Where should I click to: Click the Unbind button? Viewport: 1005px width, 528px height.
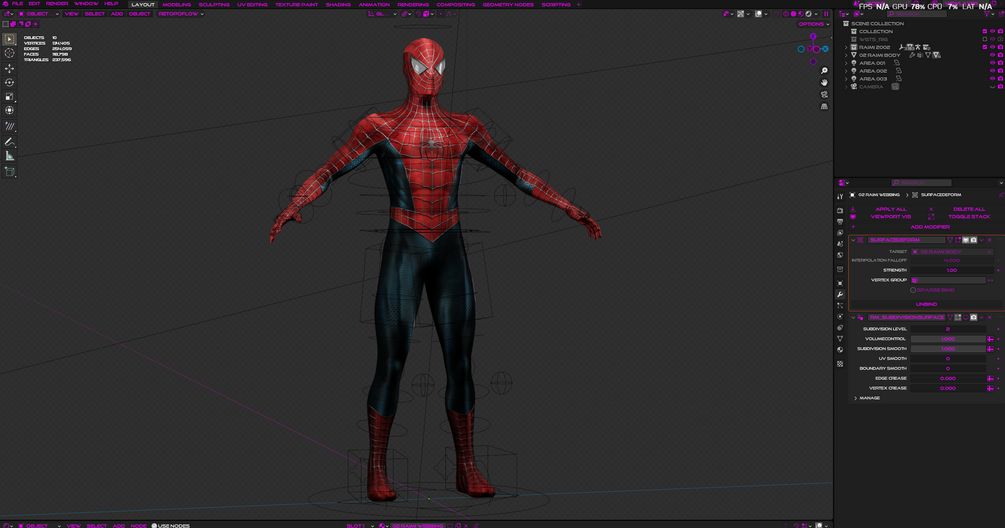926,304
